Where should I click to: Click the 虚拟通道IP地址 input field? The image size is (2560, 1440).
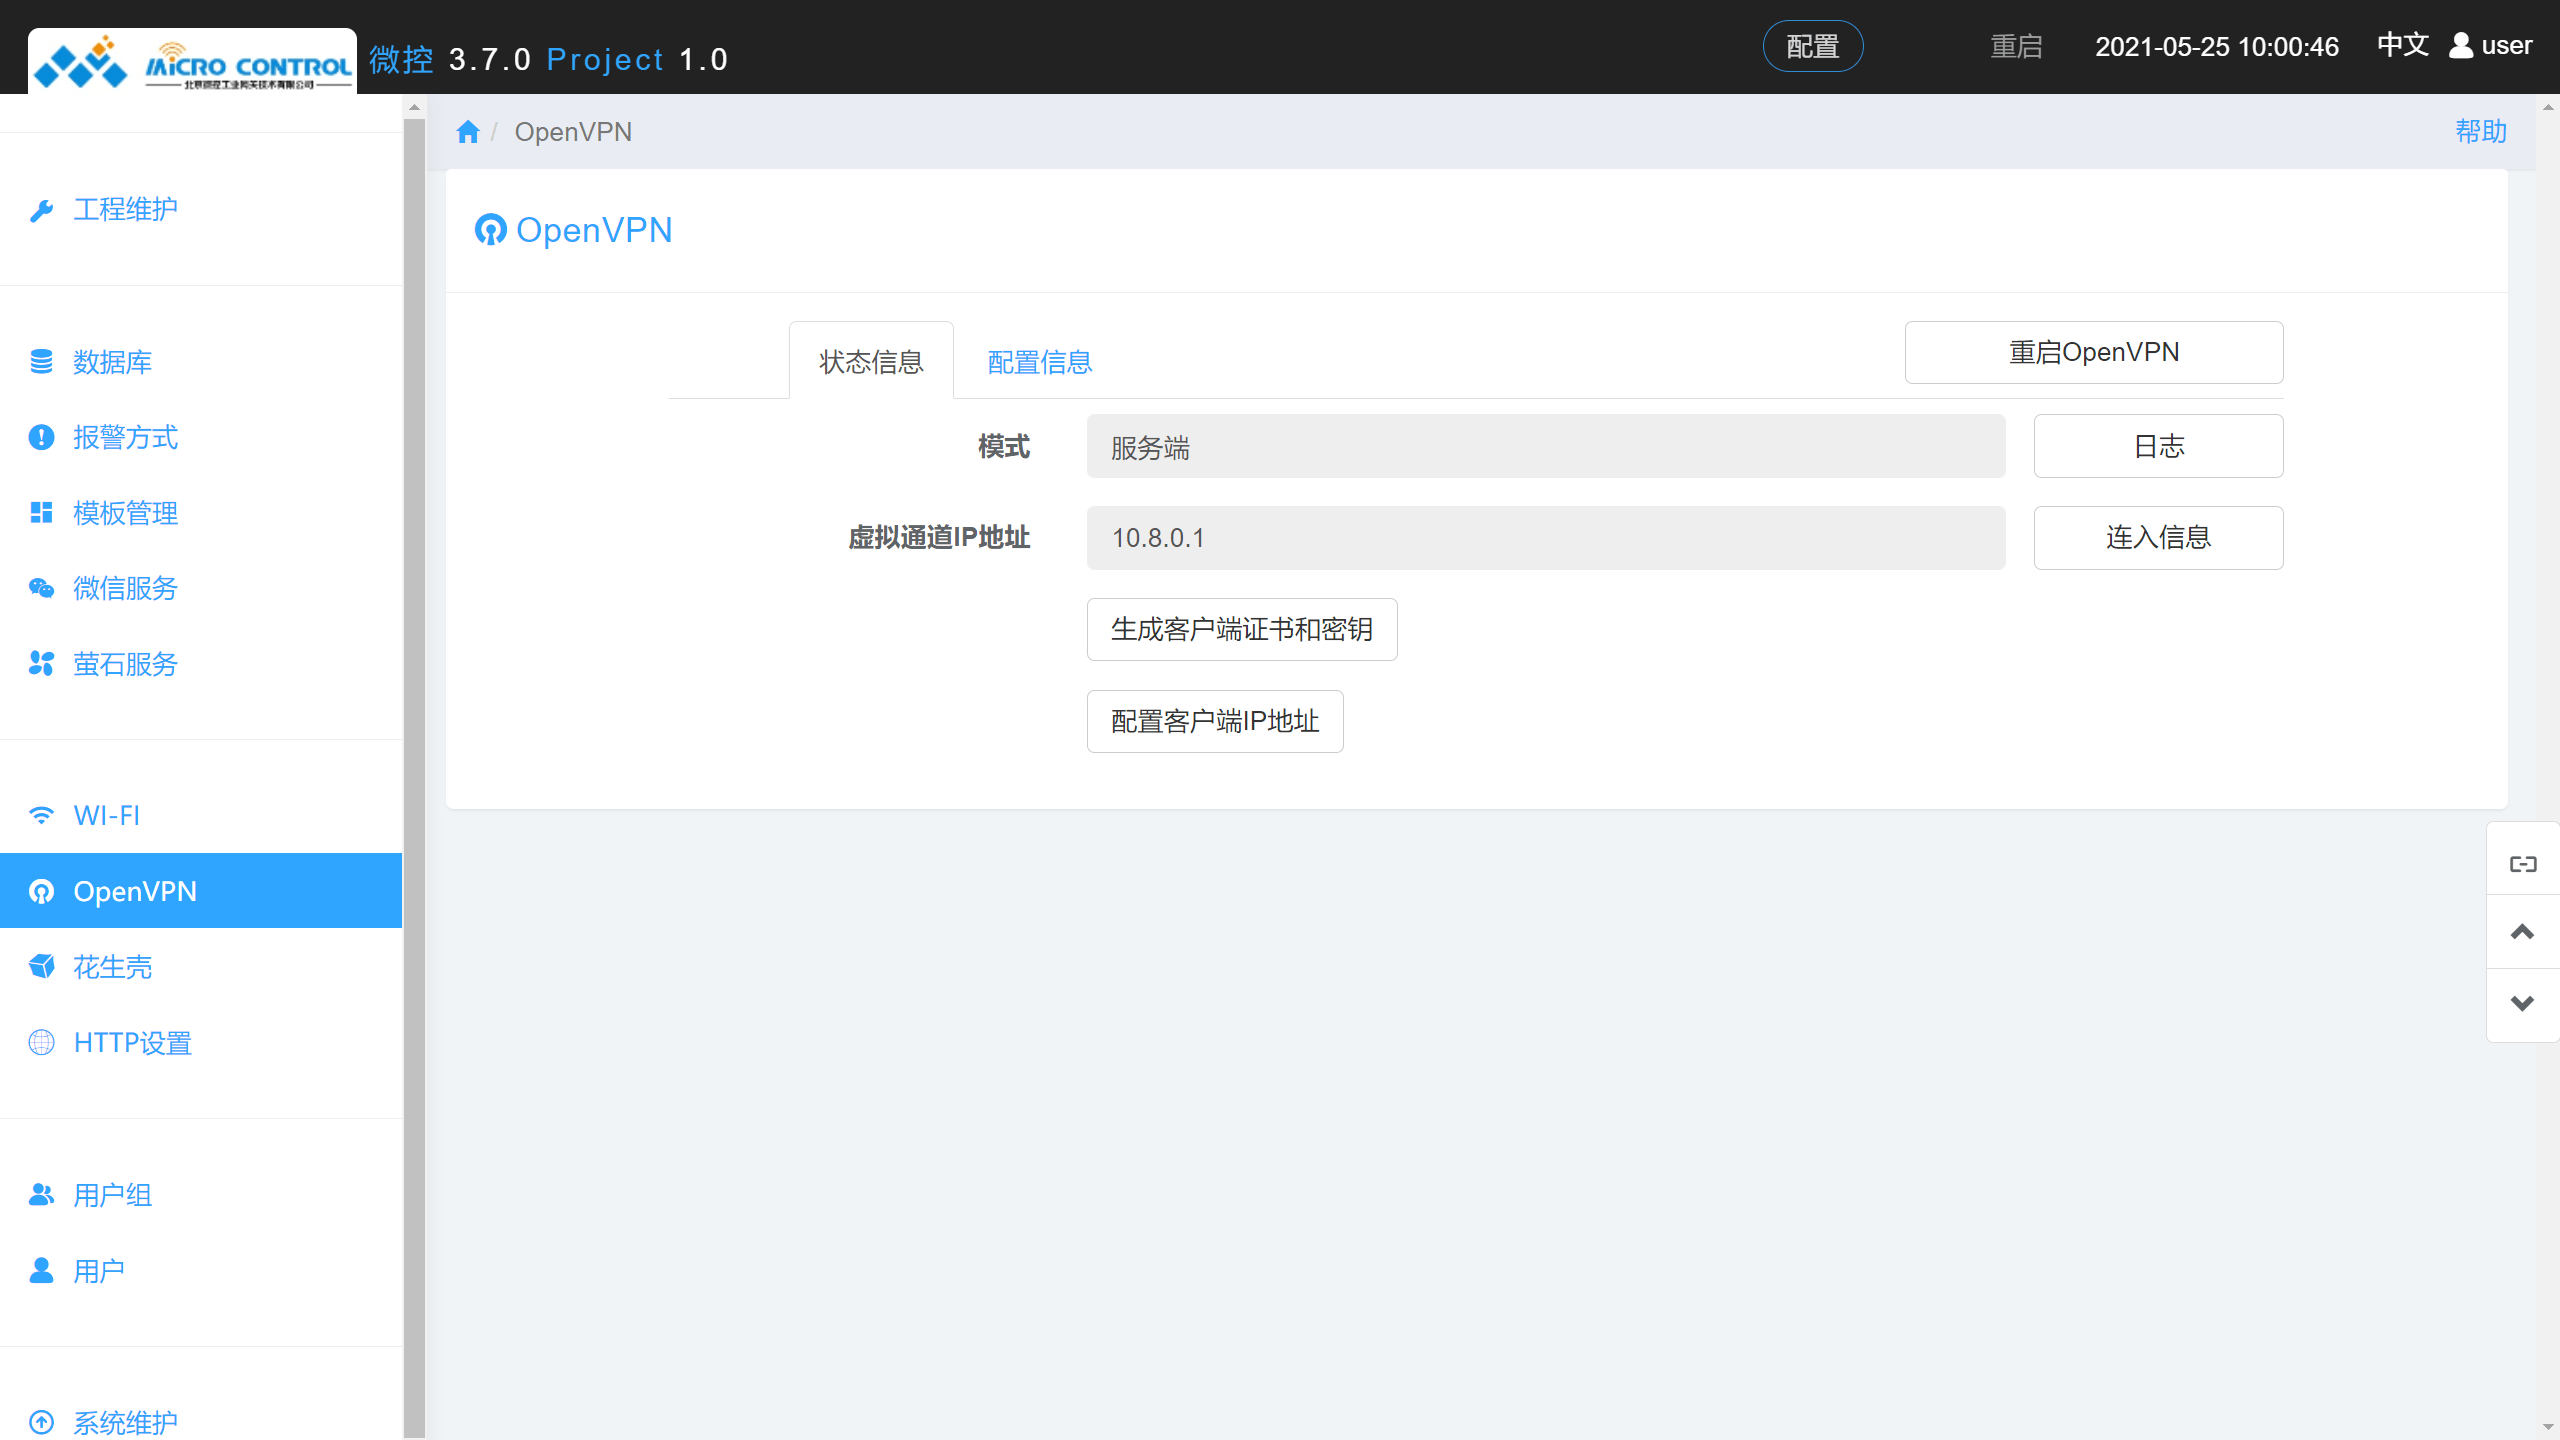coord(1545,538)
